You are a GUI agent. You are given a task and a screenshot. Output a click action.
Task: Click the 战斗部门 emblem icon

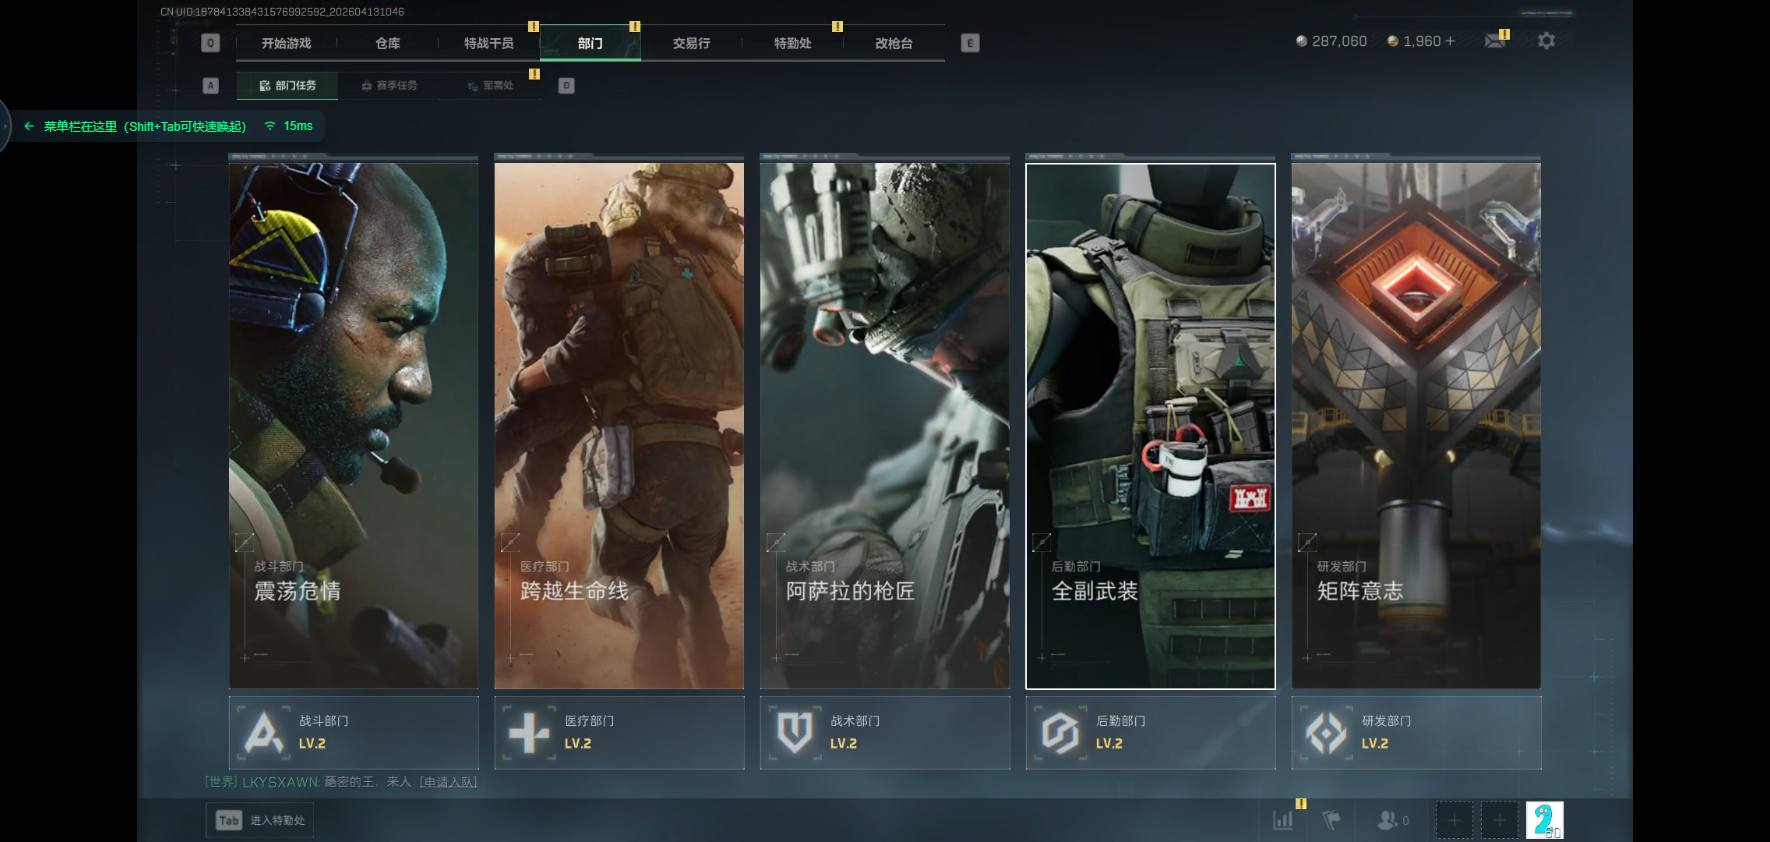(x=263, y=732)
